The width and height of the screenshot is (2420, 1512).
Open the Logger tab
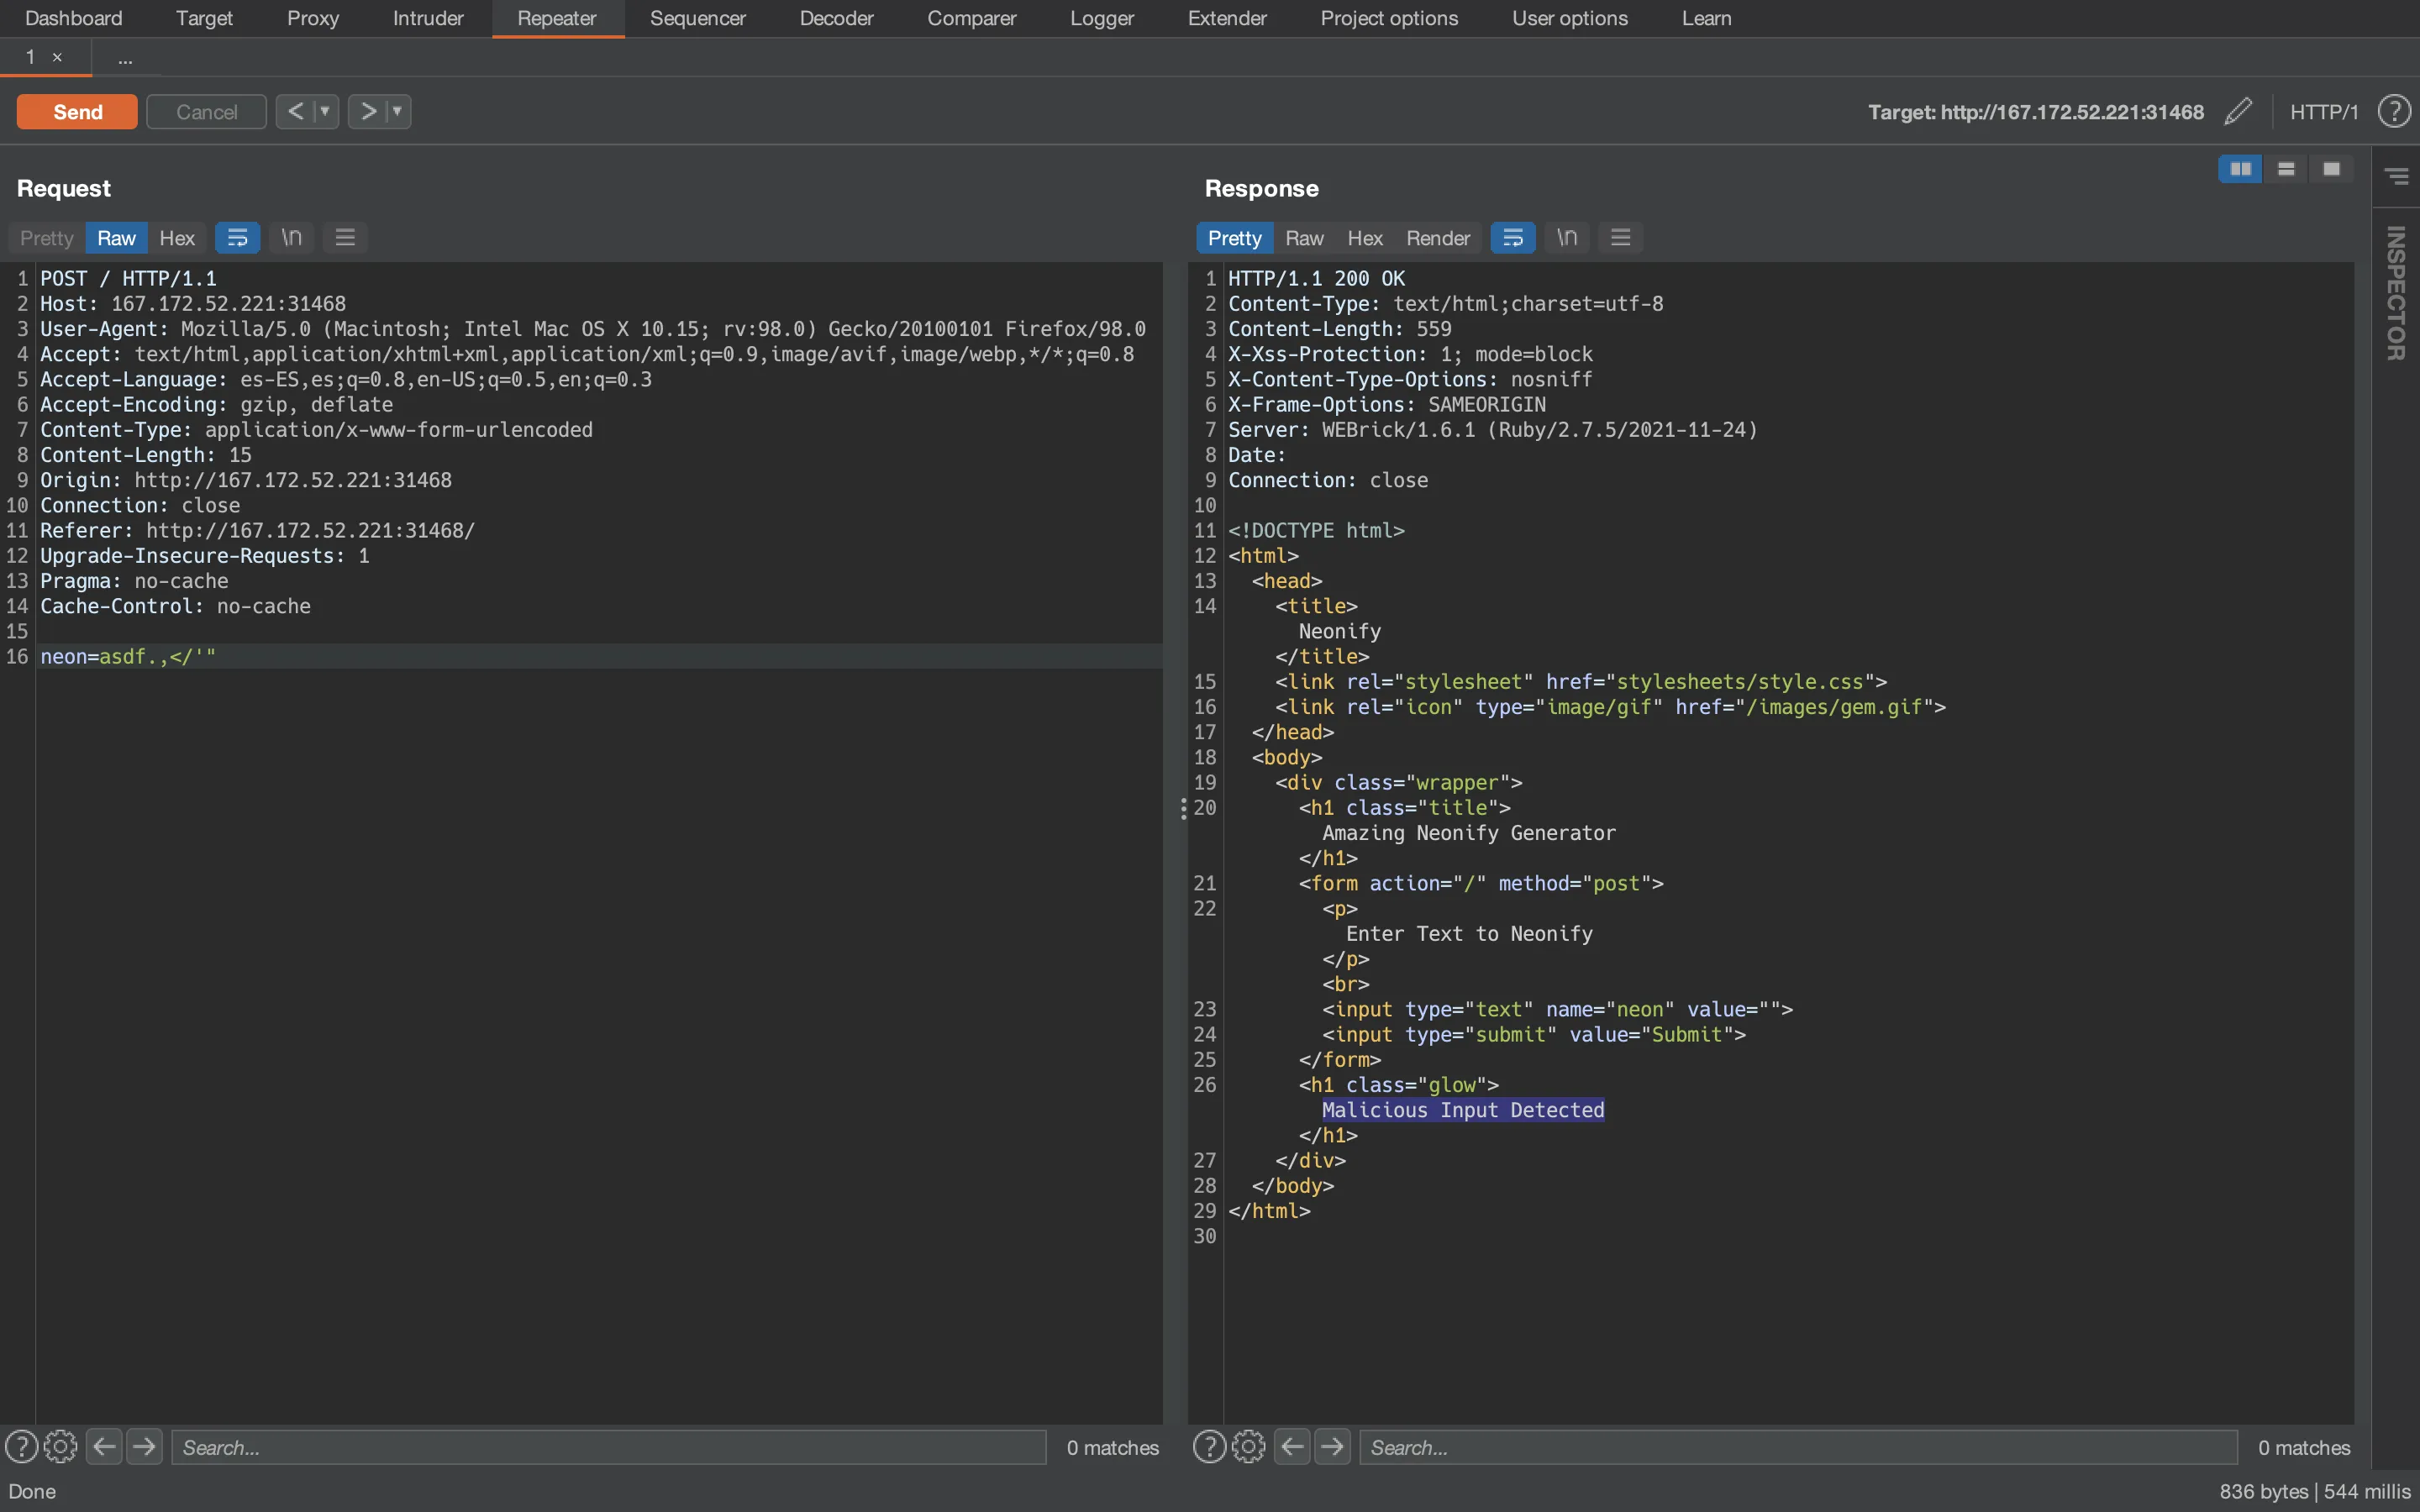click(1101, 18)
